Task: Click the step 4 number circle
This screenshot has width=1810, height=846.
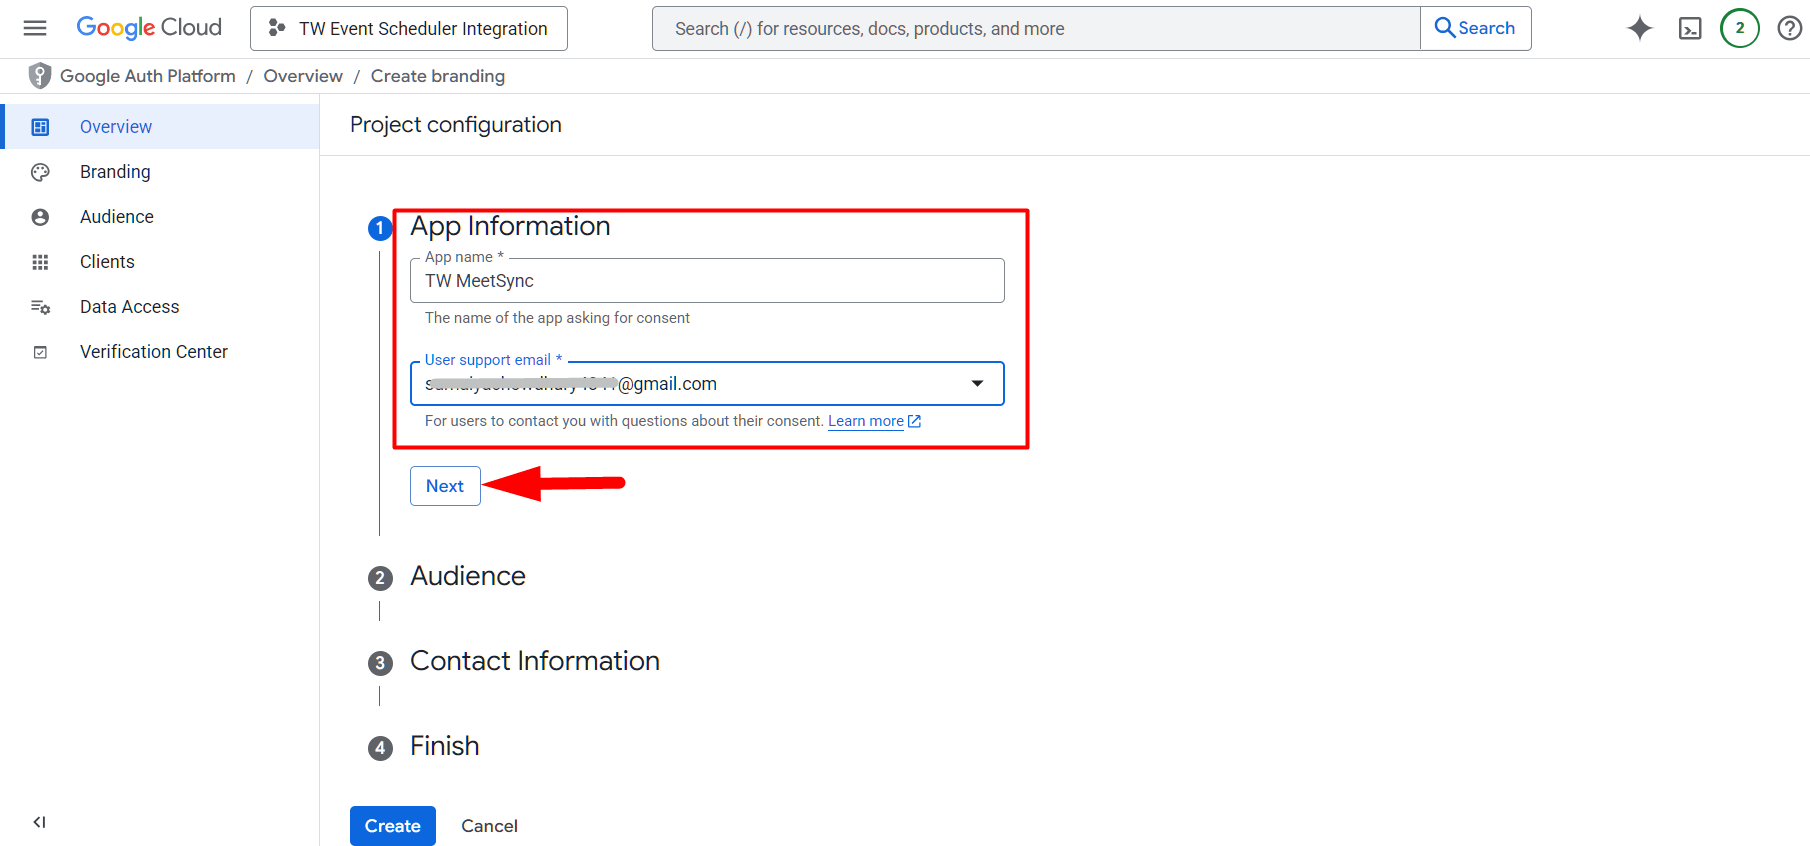Action: point(380,748)
